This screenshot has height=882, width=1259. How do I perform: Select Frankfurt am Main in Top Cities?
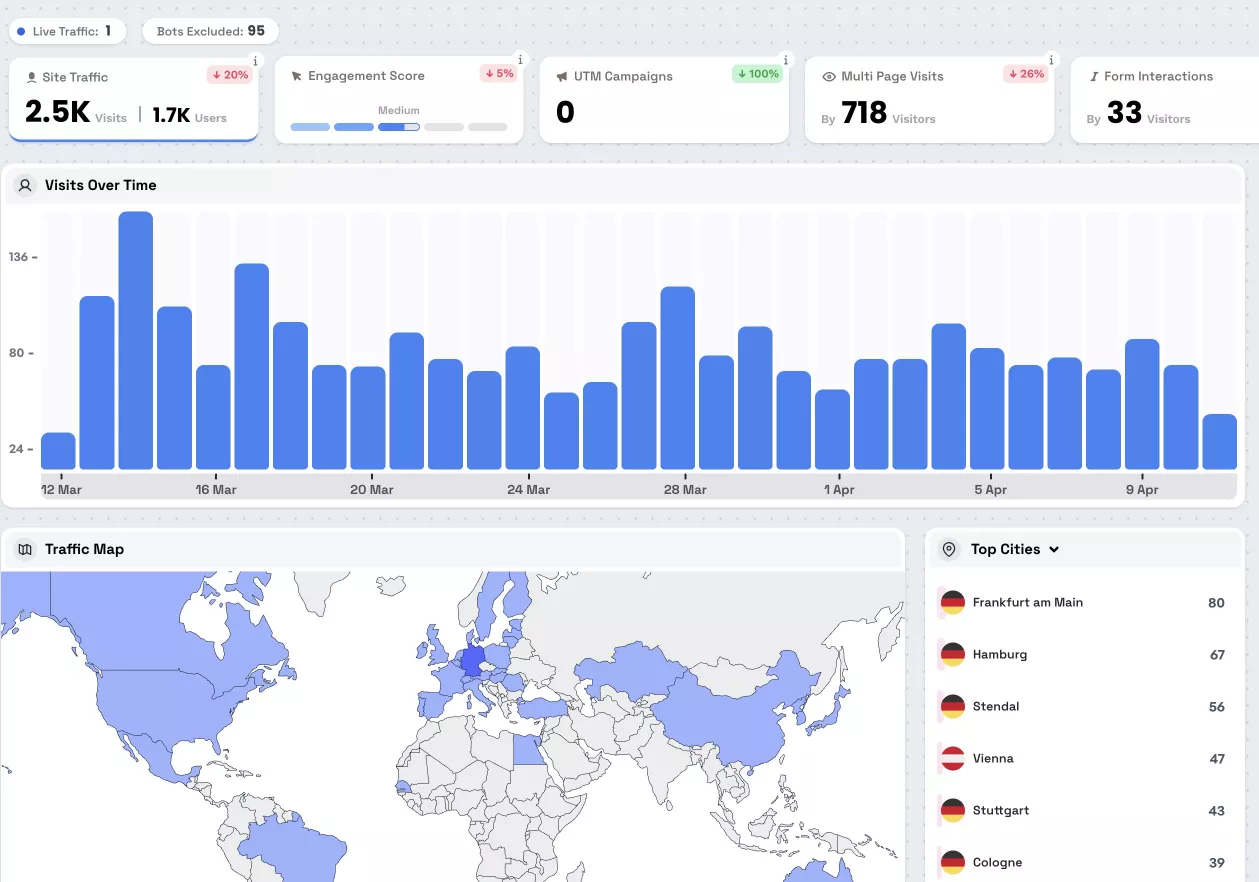click(x=1027, y=603)
